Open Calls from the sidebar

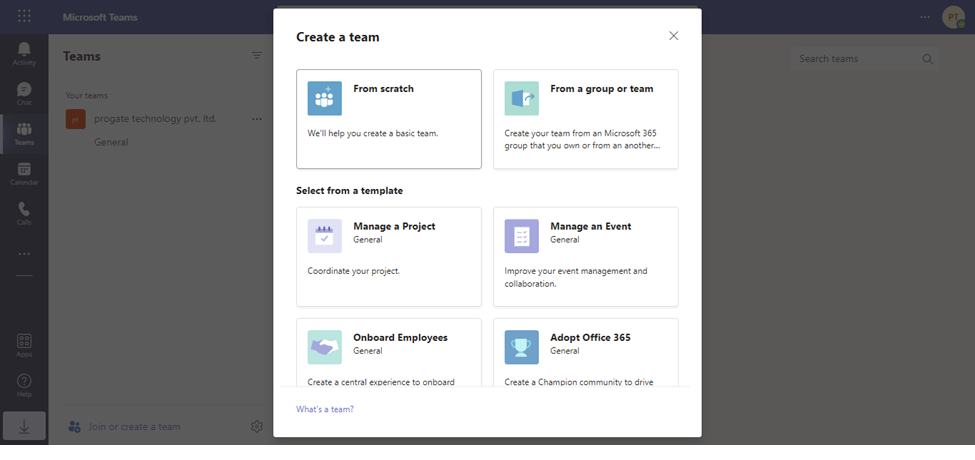click(24, 212)
